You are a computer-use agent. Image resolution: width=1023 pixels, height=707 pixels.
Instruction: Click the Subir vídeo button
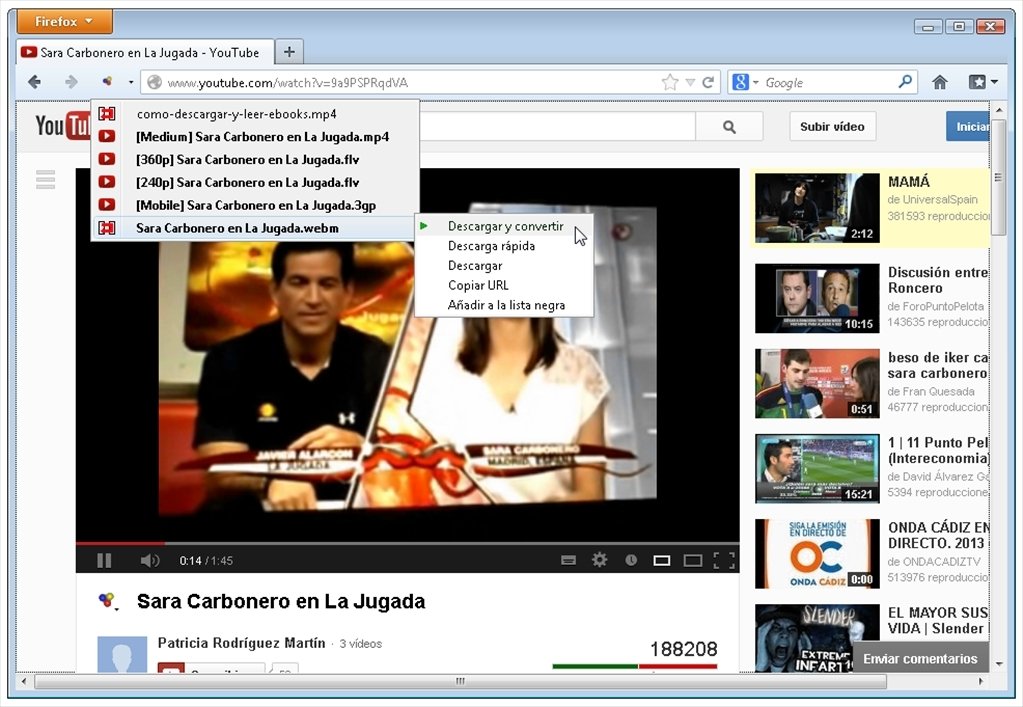(832, 127)
